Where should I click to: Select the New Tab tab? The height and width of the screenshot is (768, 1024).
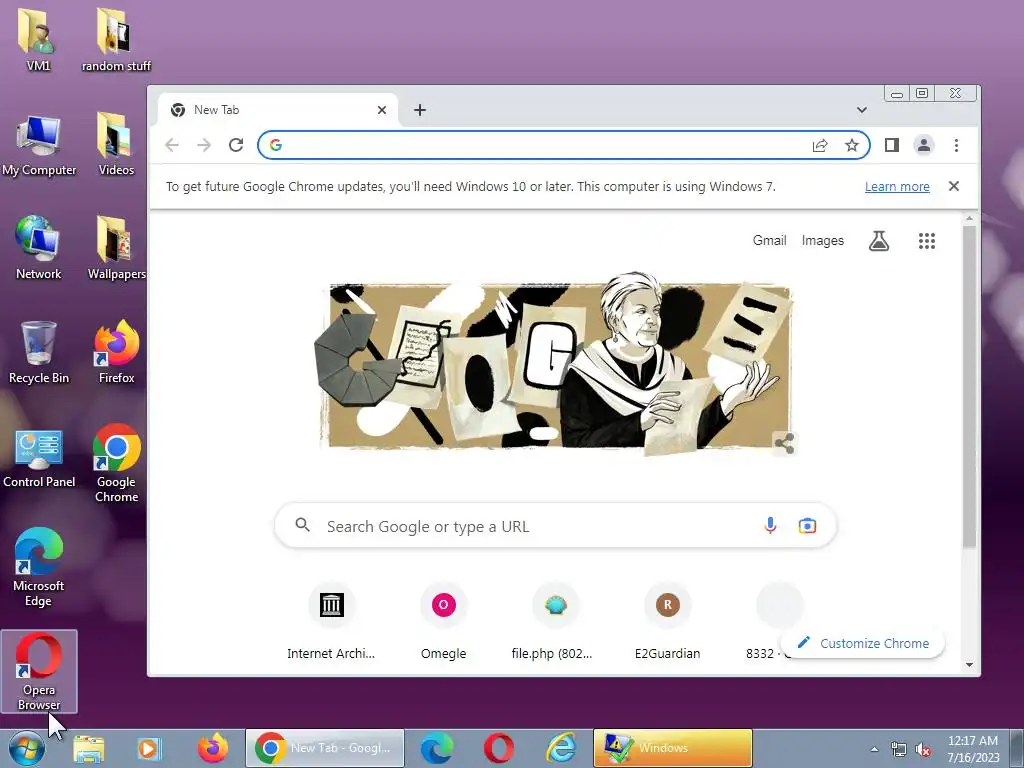(277, 110)
